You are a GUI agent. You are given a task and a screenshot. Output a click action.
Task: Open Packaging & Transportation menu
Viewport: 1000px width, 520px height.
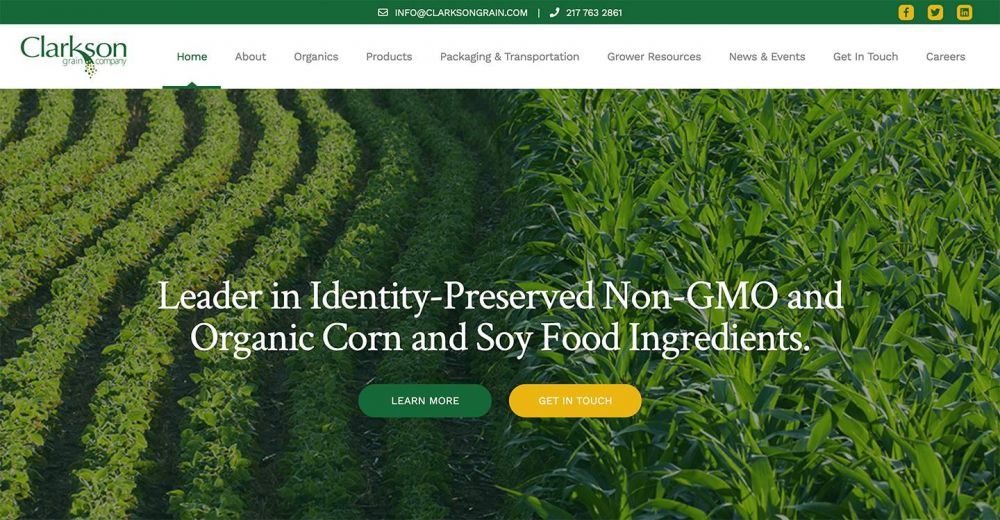(x=510, y=57)
